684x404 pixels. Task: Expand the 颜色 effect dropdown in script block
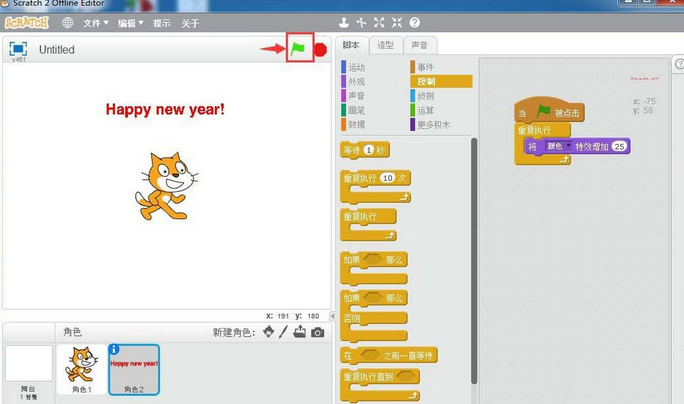[569, 146]
